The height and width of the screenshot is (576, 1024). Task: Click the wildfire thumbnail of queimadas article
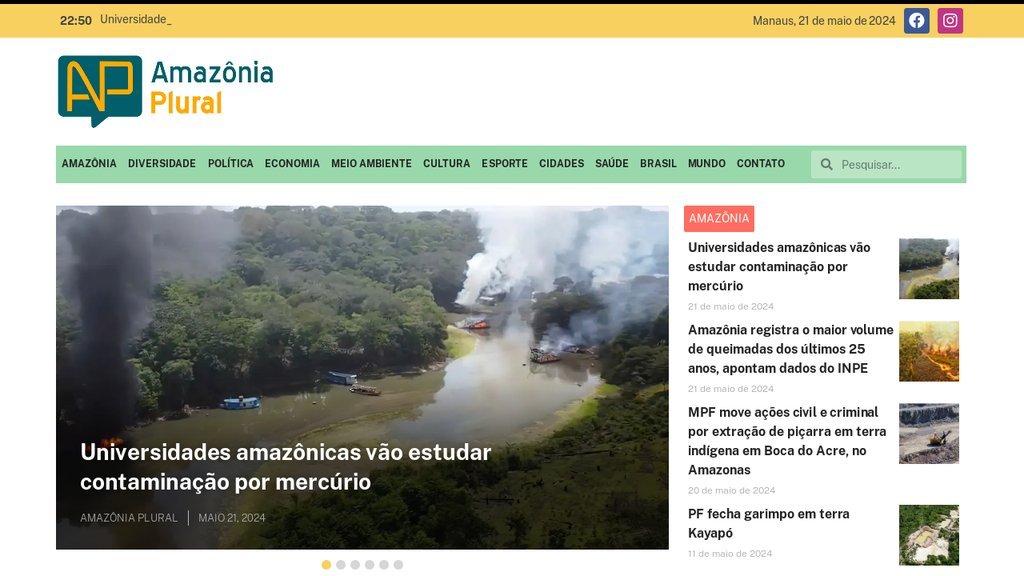click(929, 351)
